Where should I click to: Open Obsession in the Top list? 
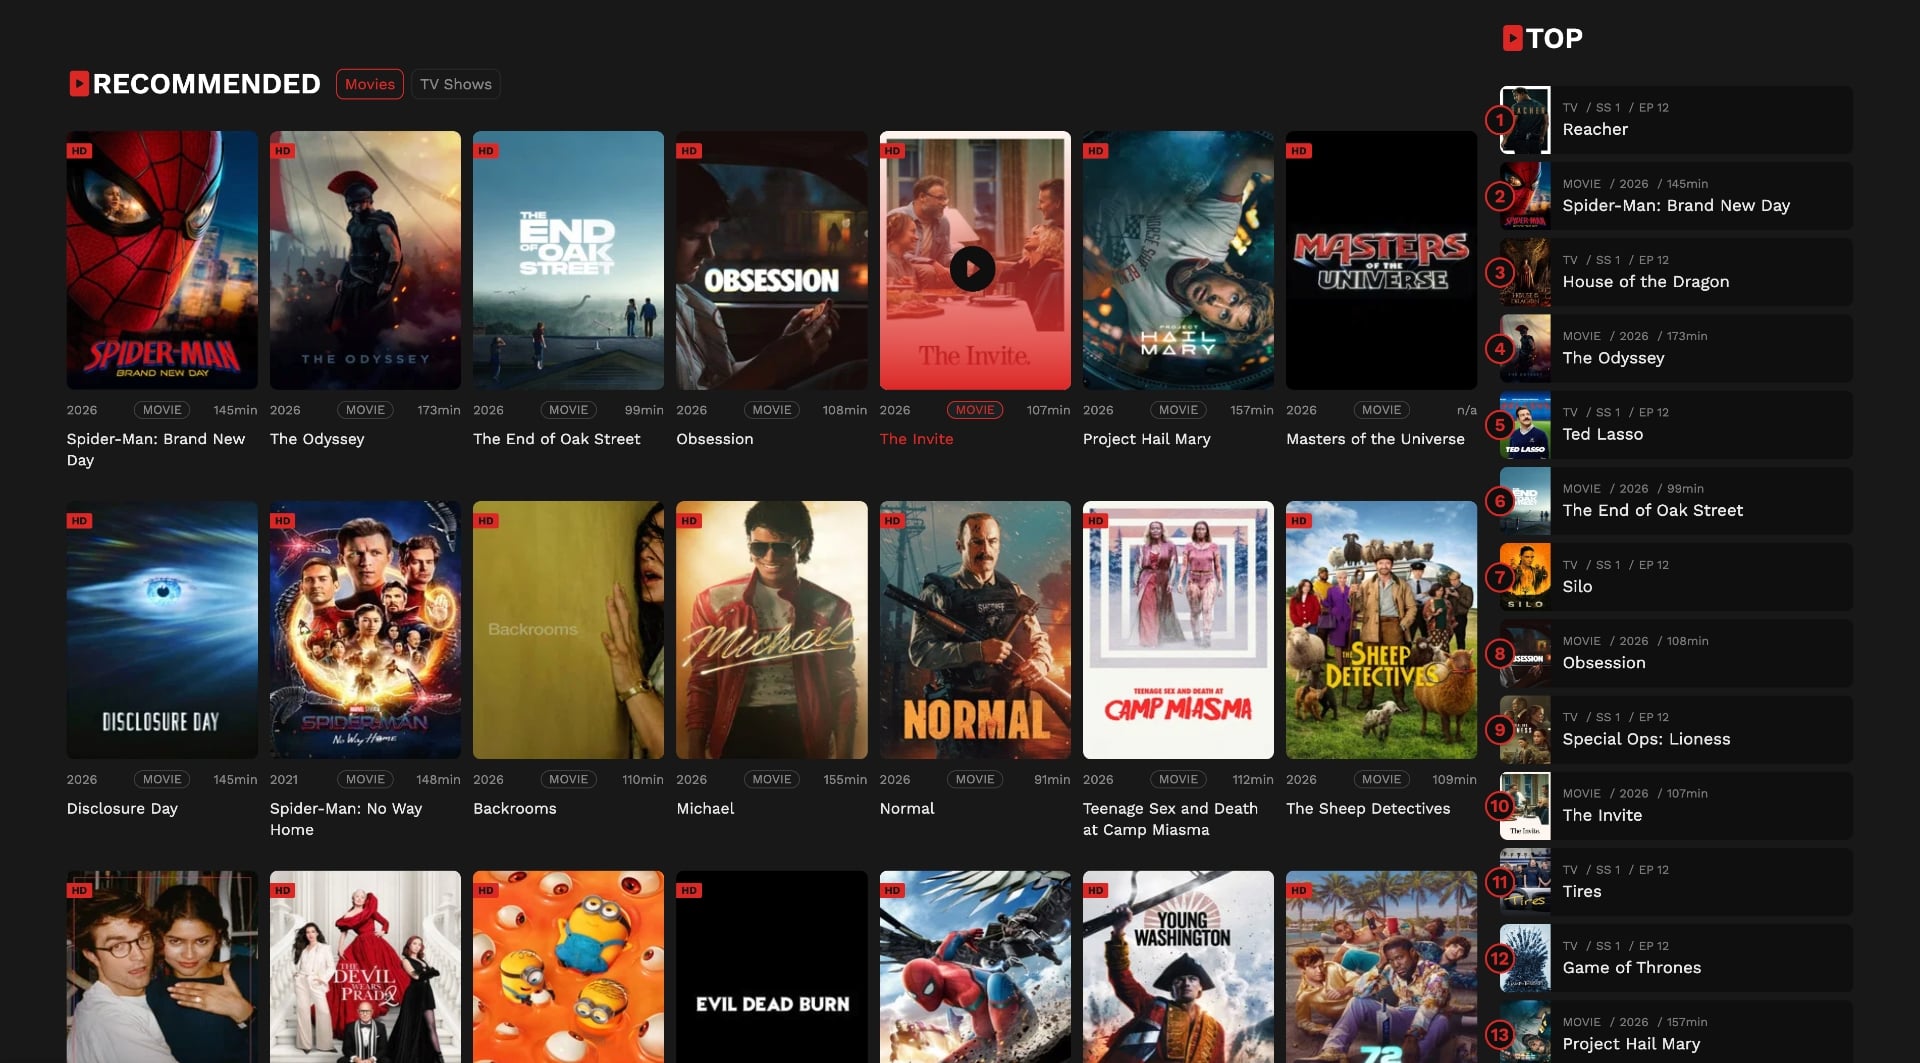tap(1676, 653)
